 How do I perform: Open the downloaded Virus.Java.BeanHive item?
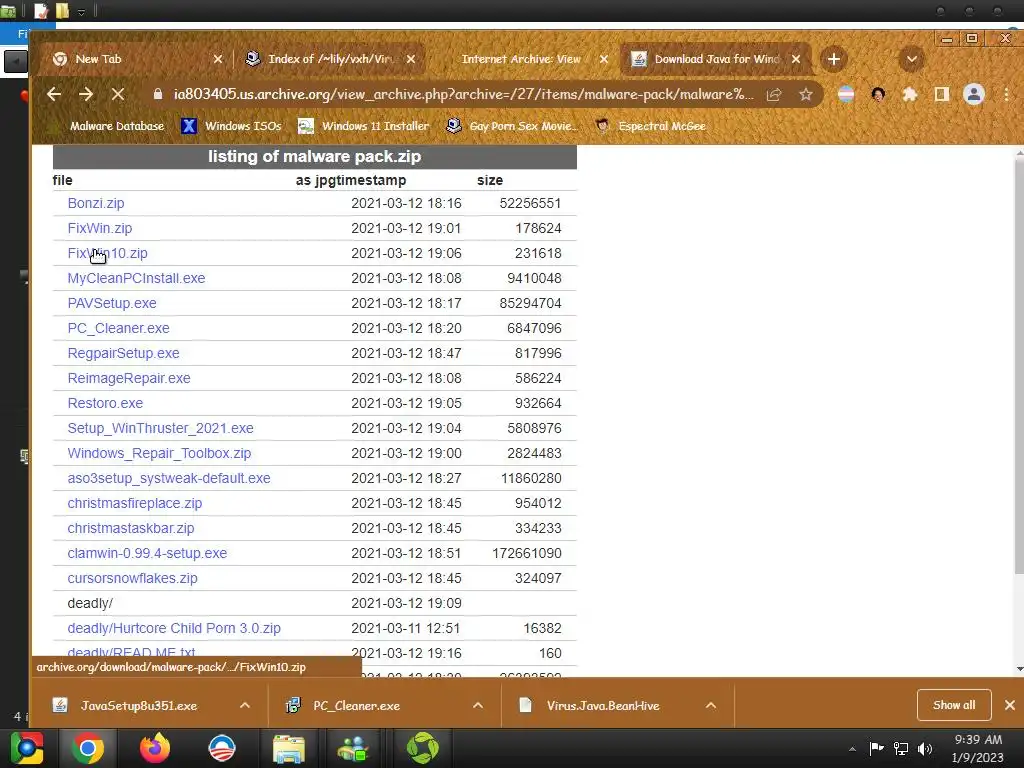[603, 705]
